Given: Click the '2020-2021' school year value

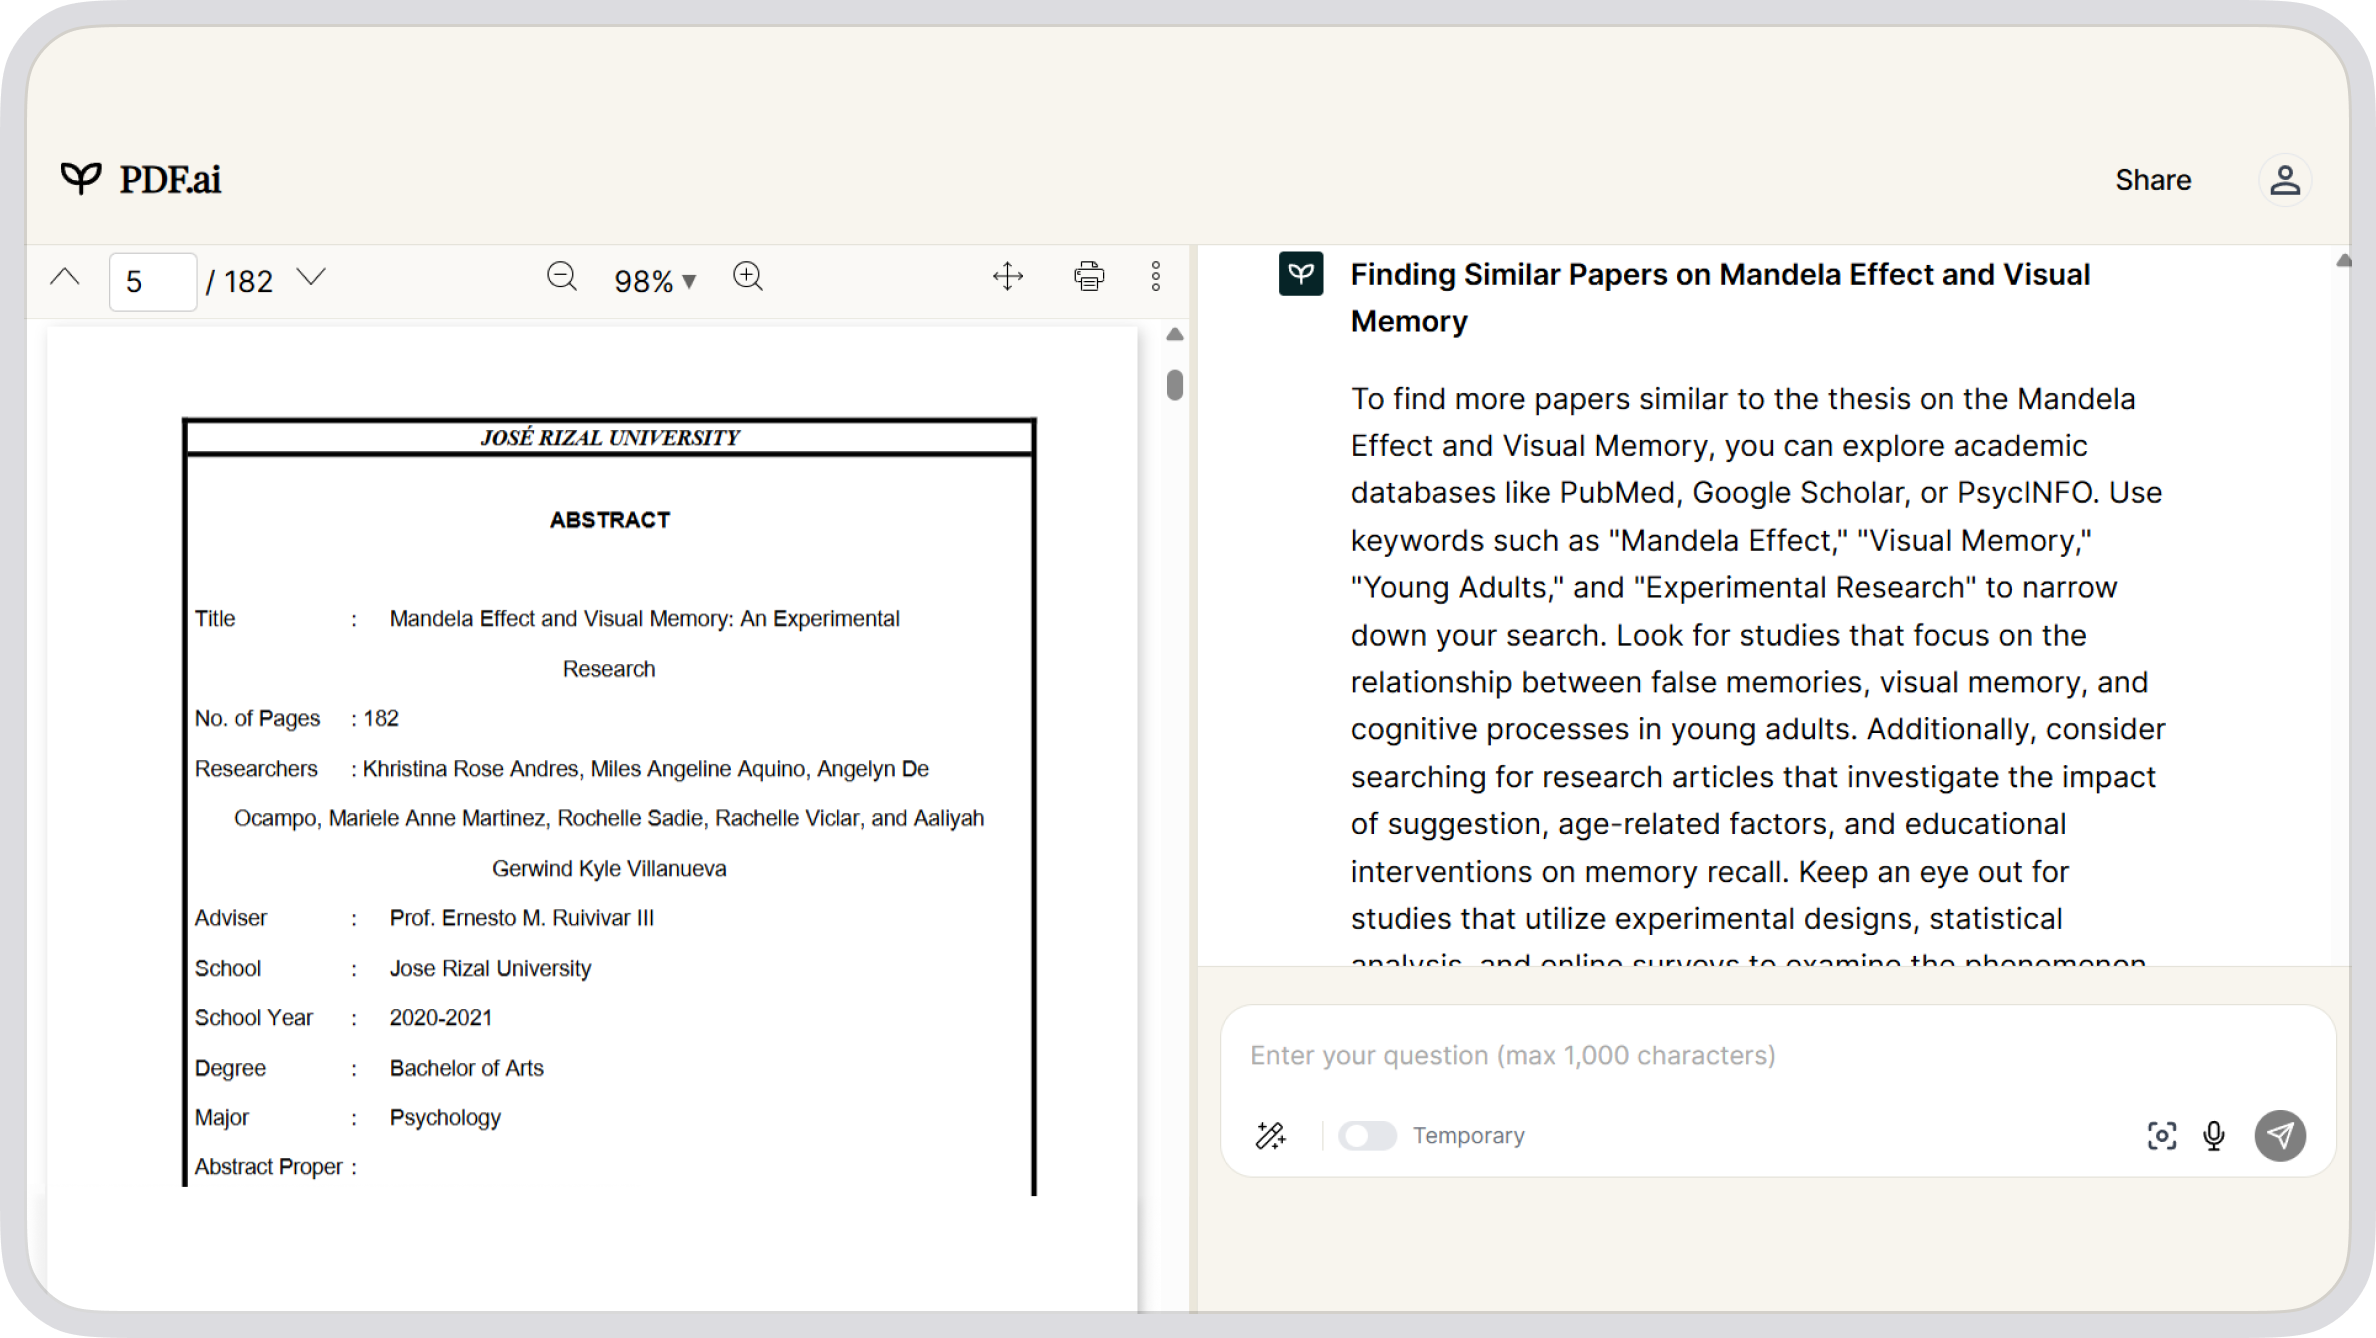Looking at the screenshot, I should pyautogui.click(x=441, y=1018).
